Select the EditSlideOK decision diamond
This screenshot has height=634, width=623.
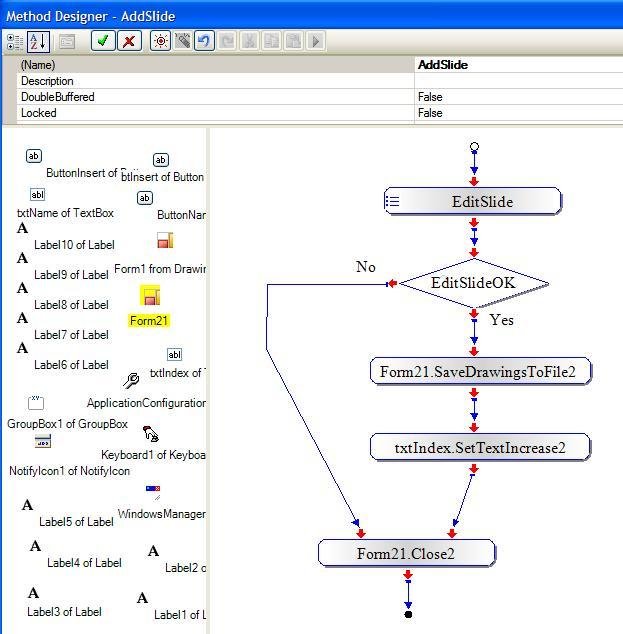pos(474,283)
